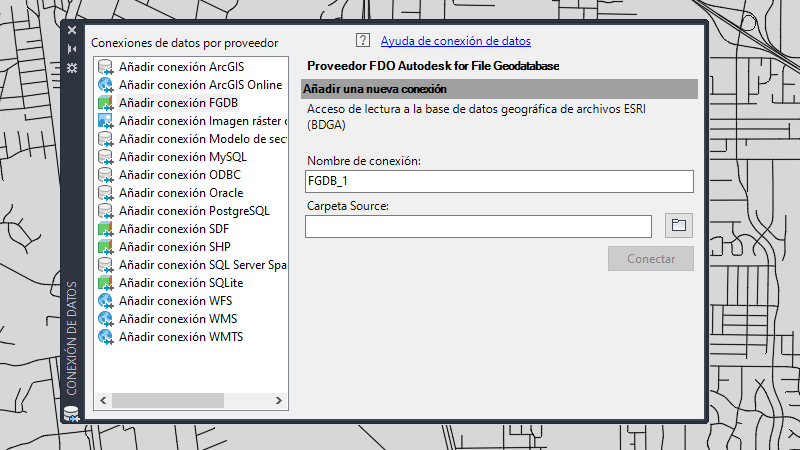Select Añadir conexión ArcGIS
This screenshot has height=450, width=800.
tap(182, 67)
